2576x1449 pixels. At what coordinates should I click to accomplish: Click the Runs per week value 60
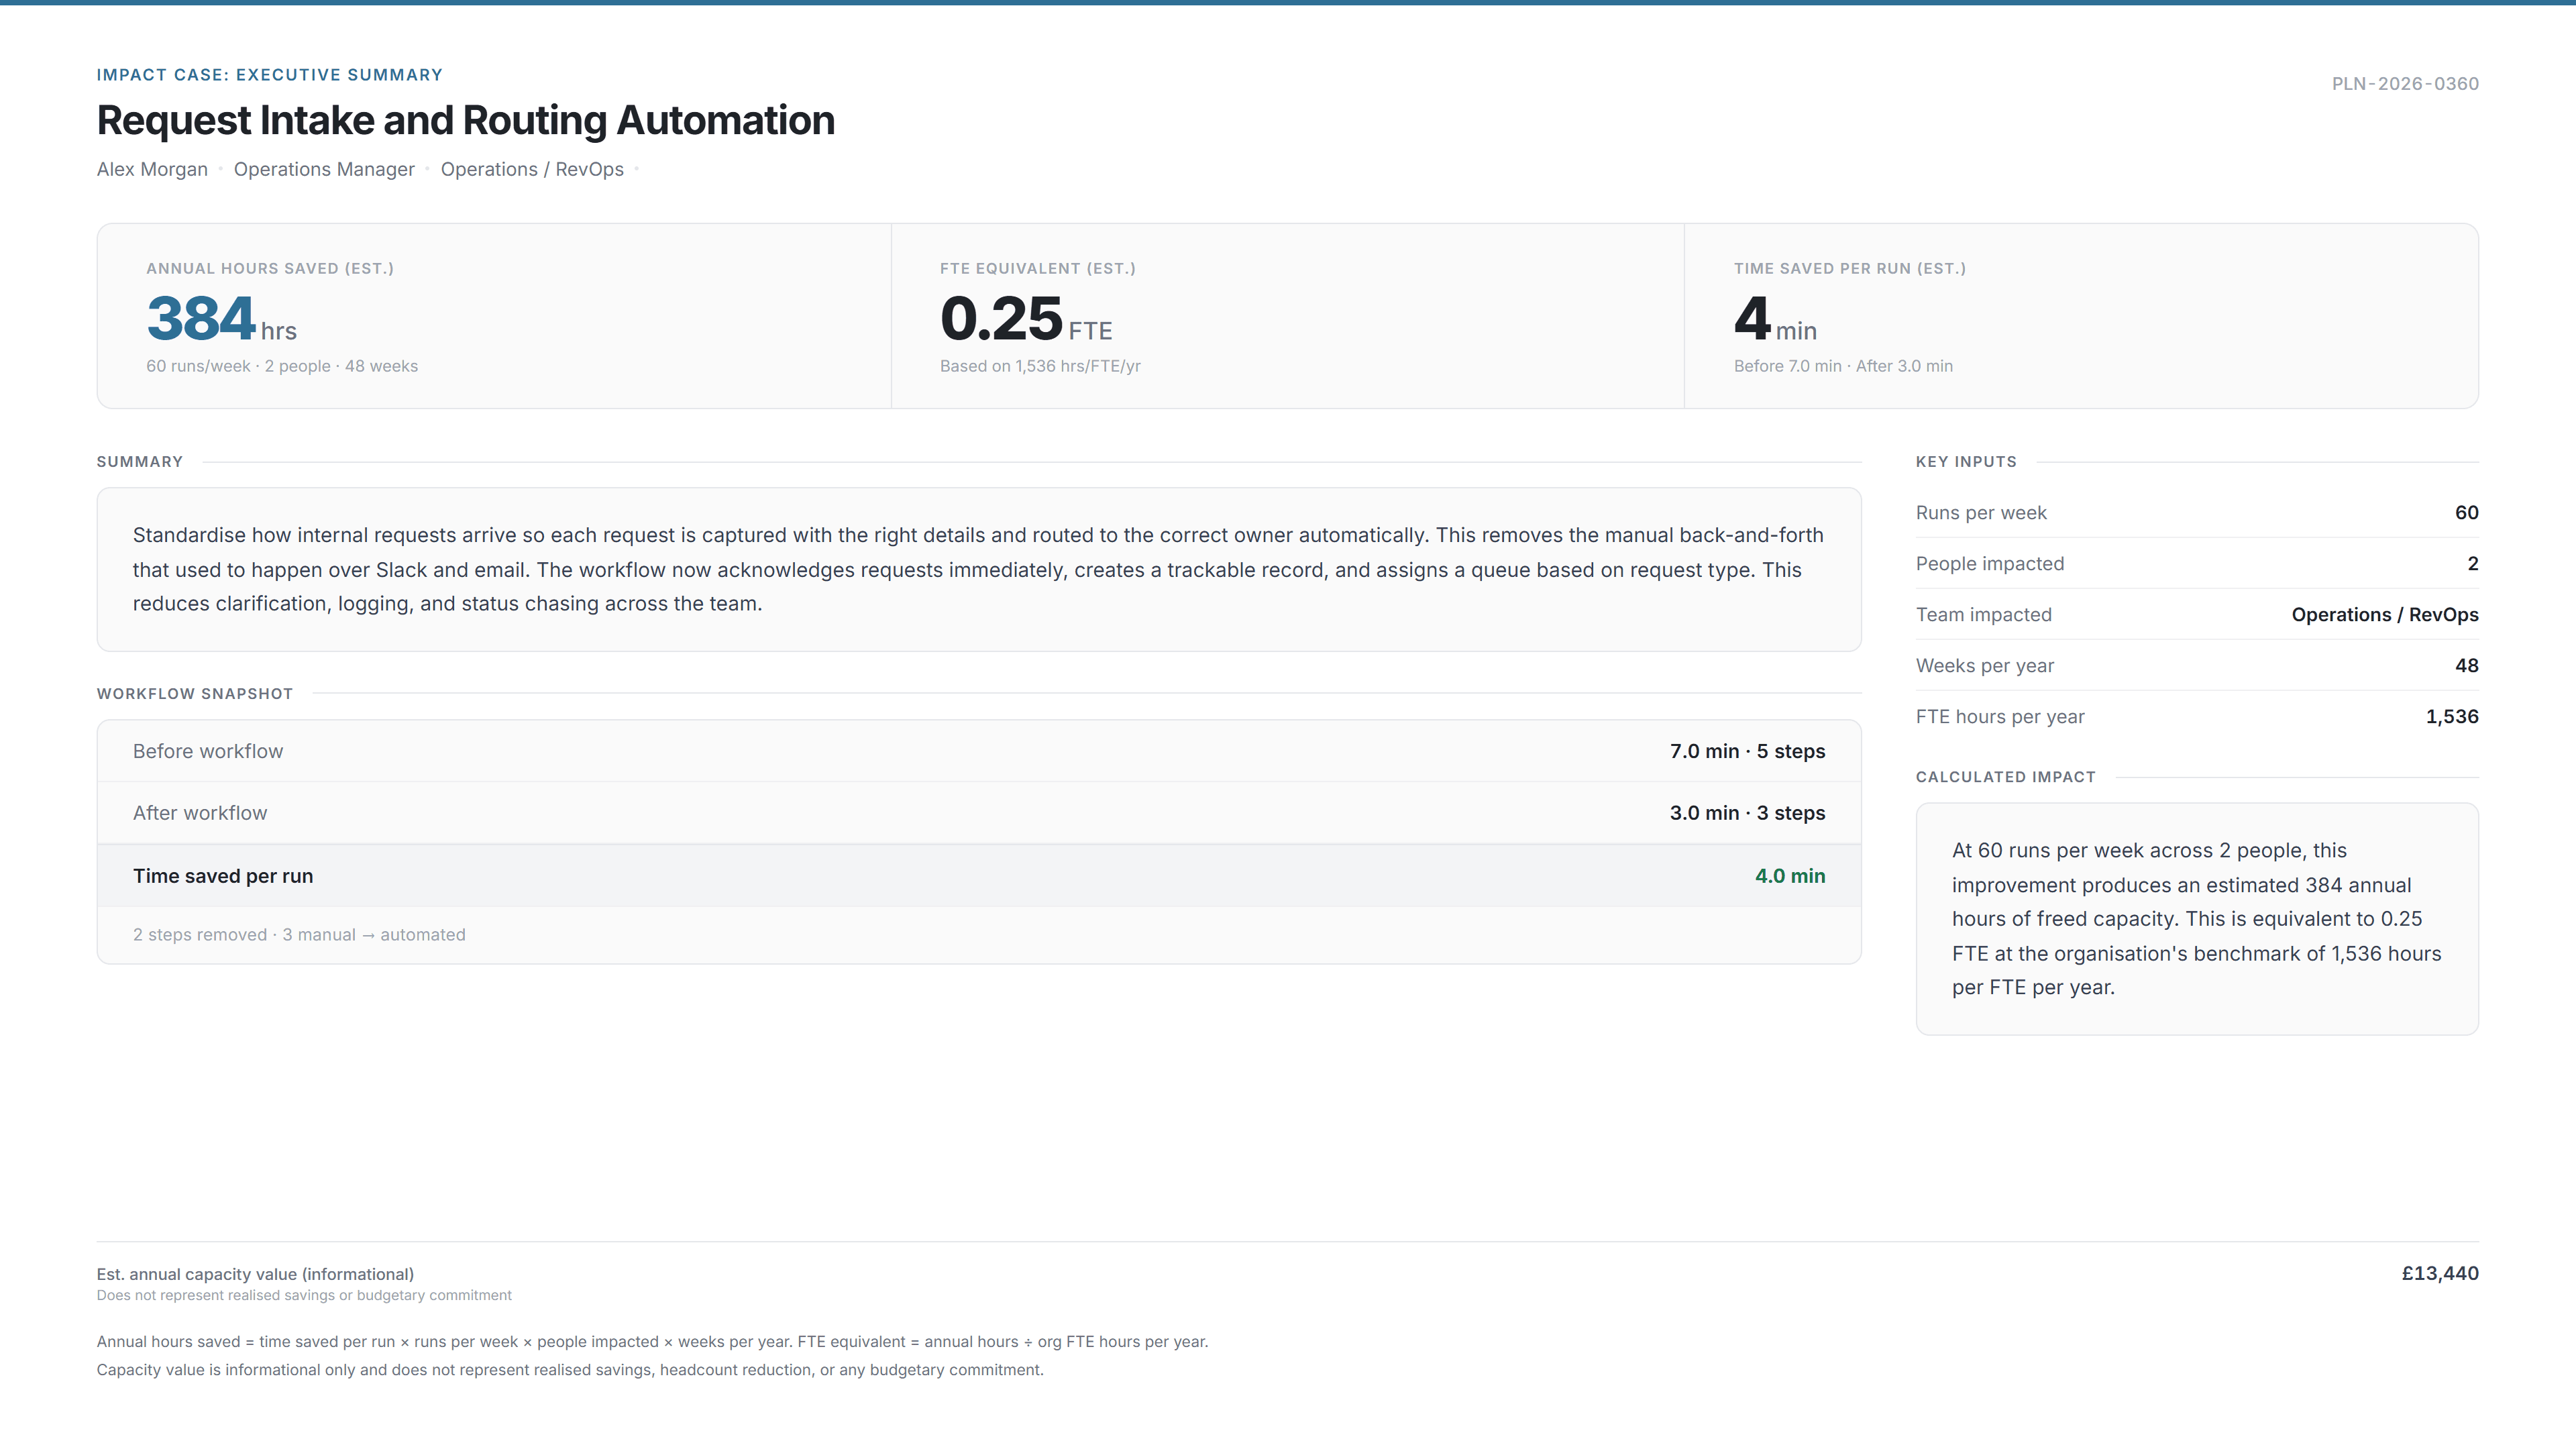coord(2467,512)
